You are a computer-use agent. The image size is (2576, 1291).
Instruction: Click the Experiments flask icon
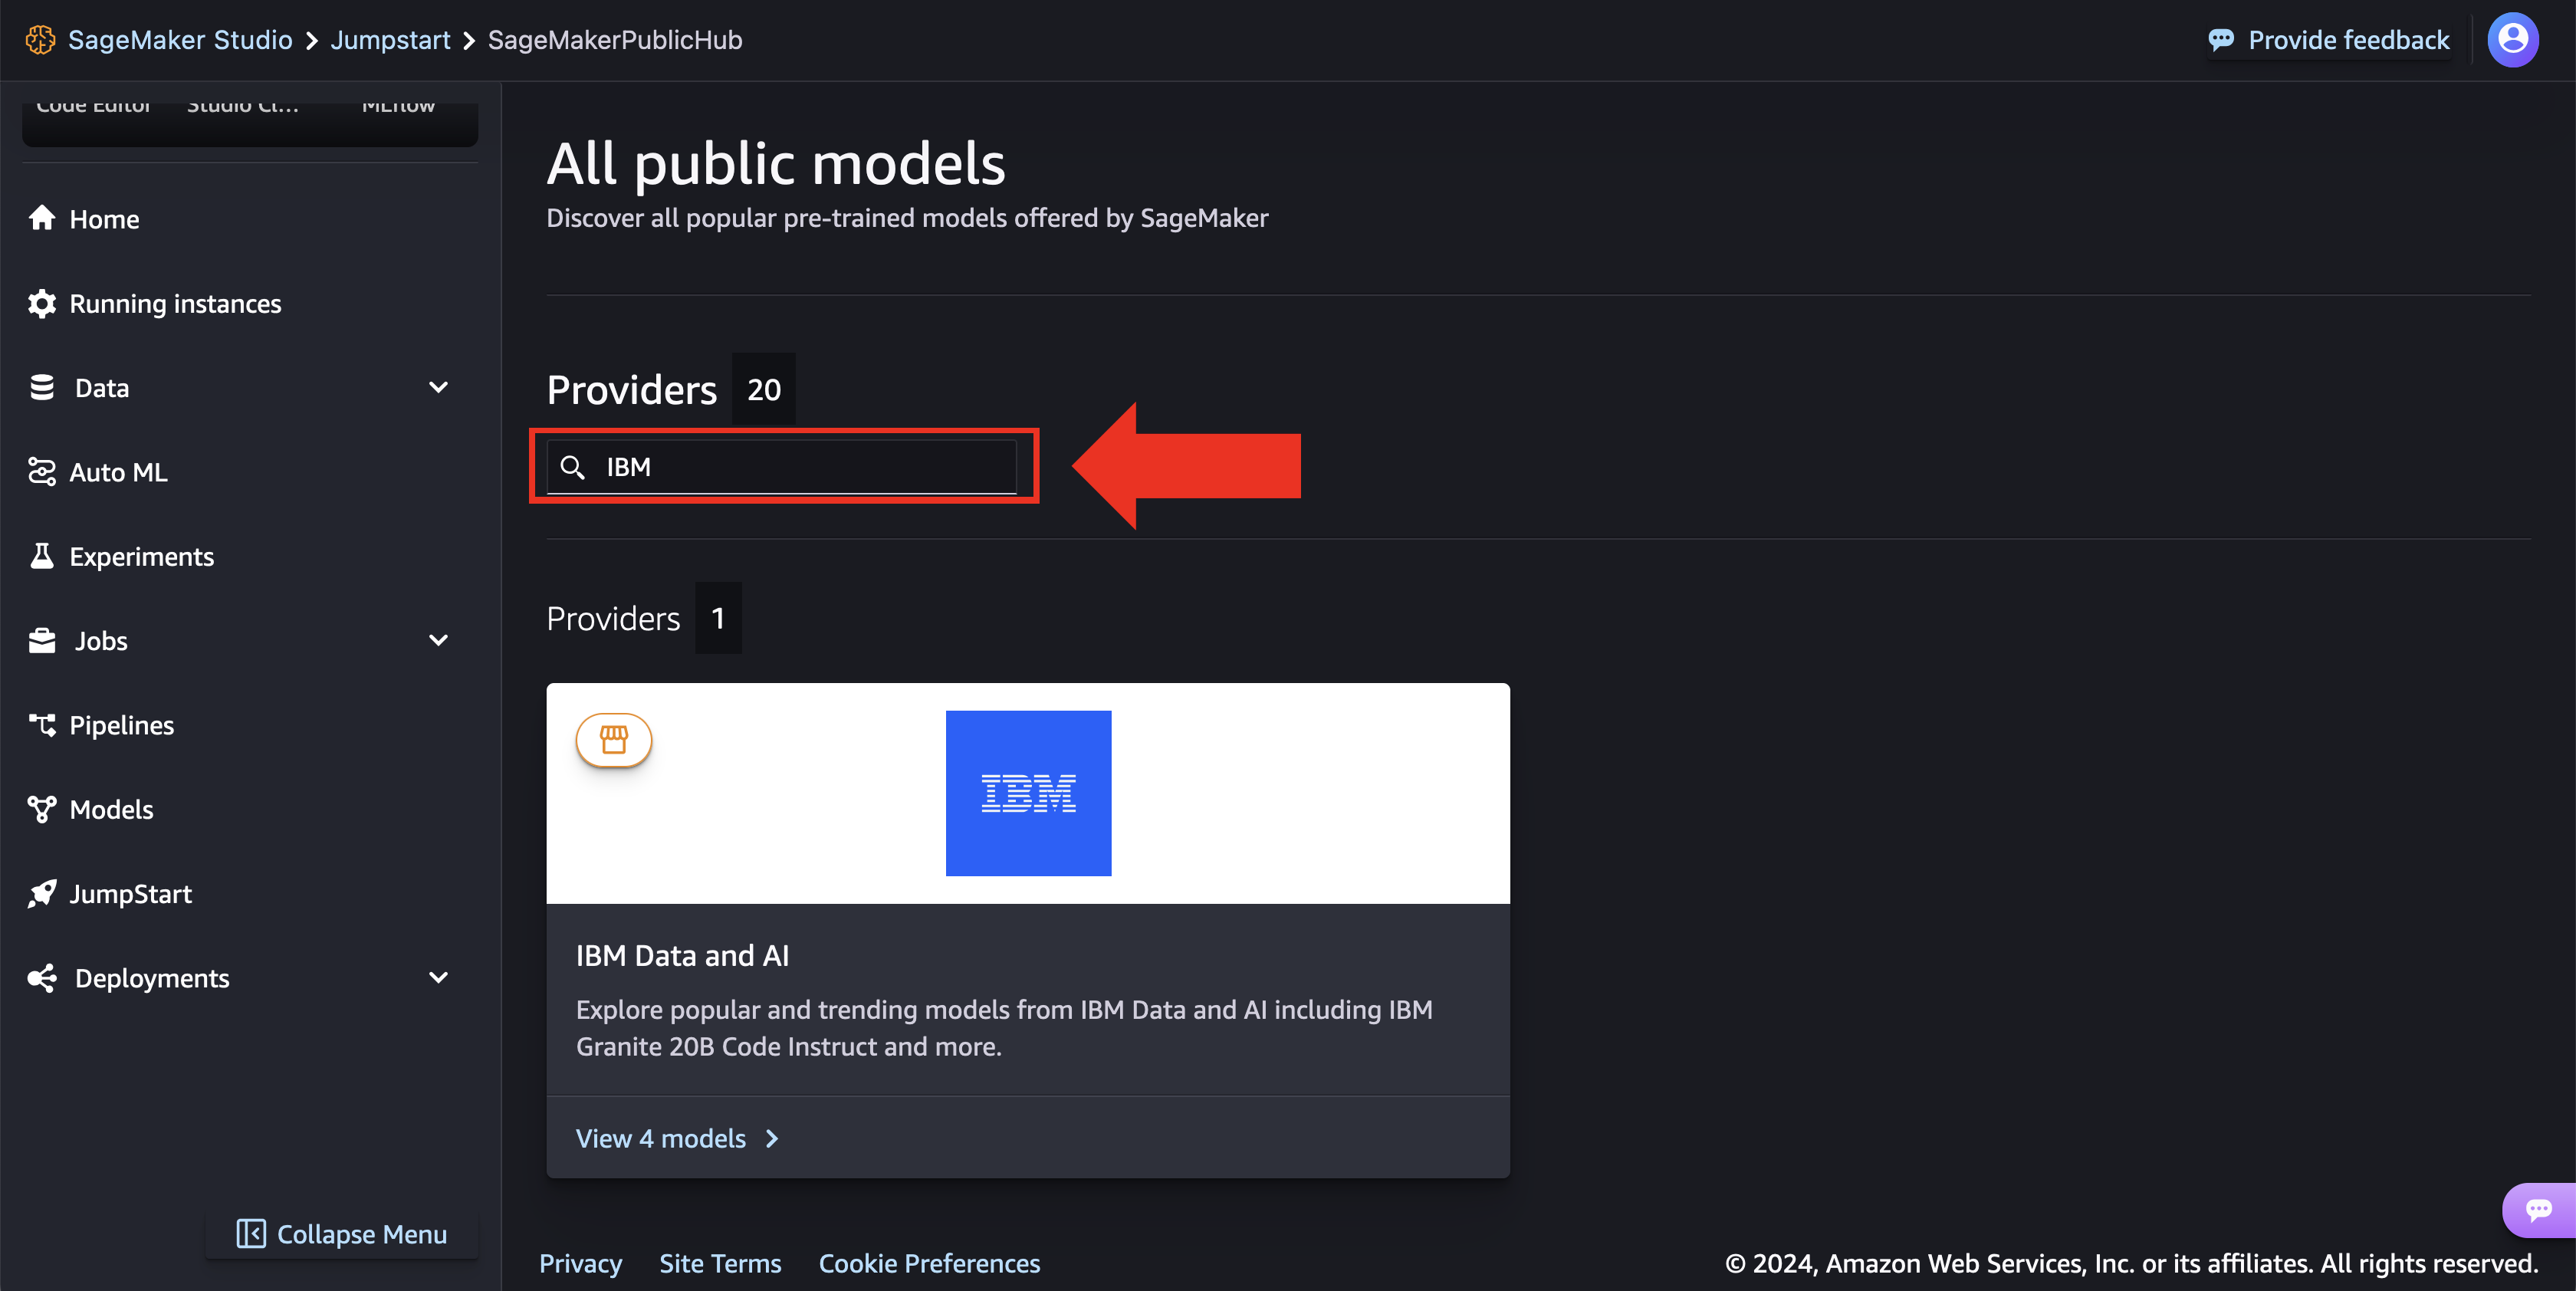click(x=42, y=556)
